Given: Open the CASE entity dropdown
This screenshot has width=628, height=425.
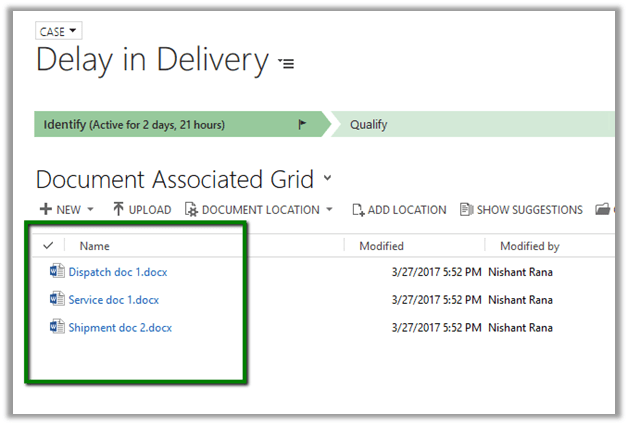Looking at the screenshot, I should tap(59, 32).
